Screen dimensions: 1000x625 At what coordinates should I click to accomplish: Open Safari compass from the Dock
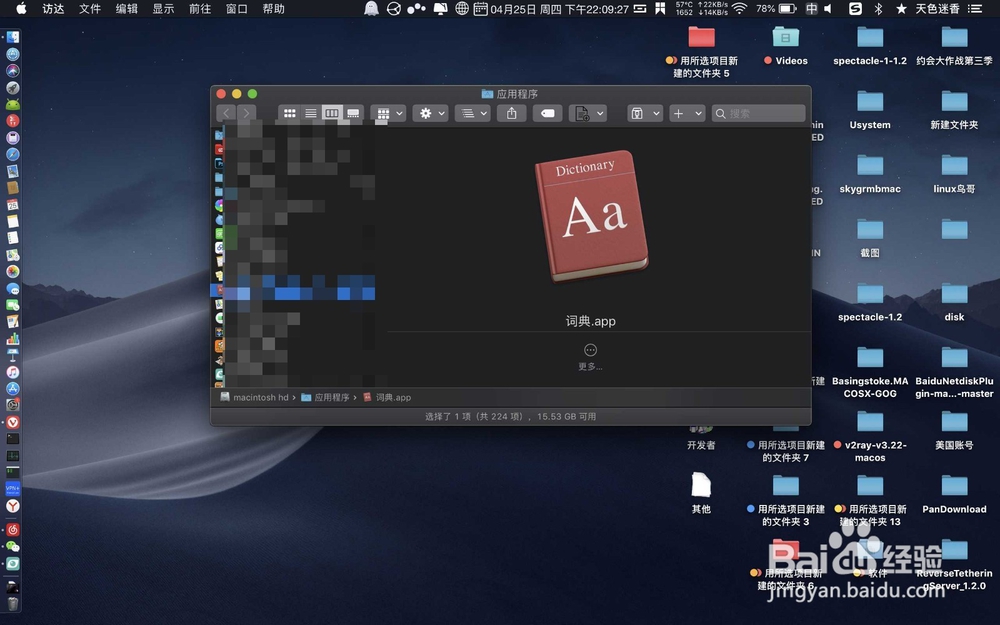coord(13,154)
